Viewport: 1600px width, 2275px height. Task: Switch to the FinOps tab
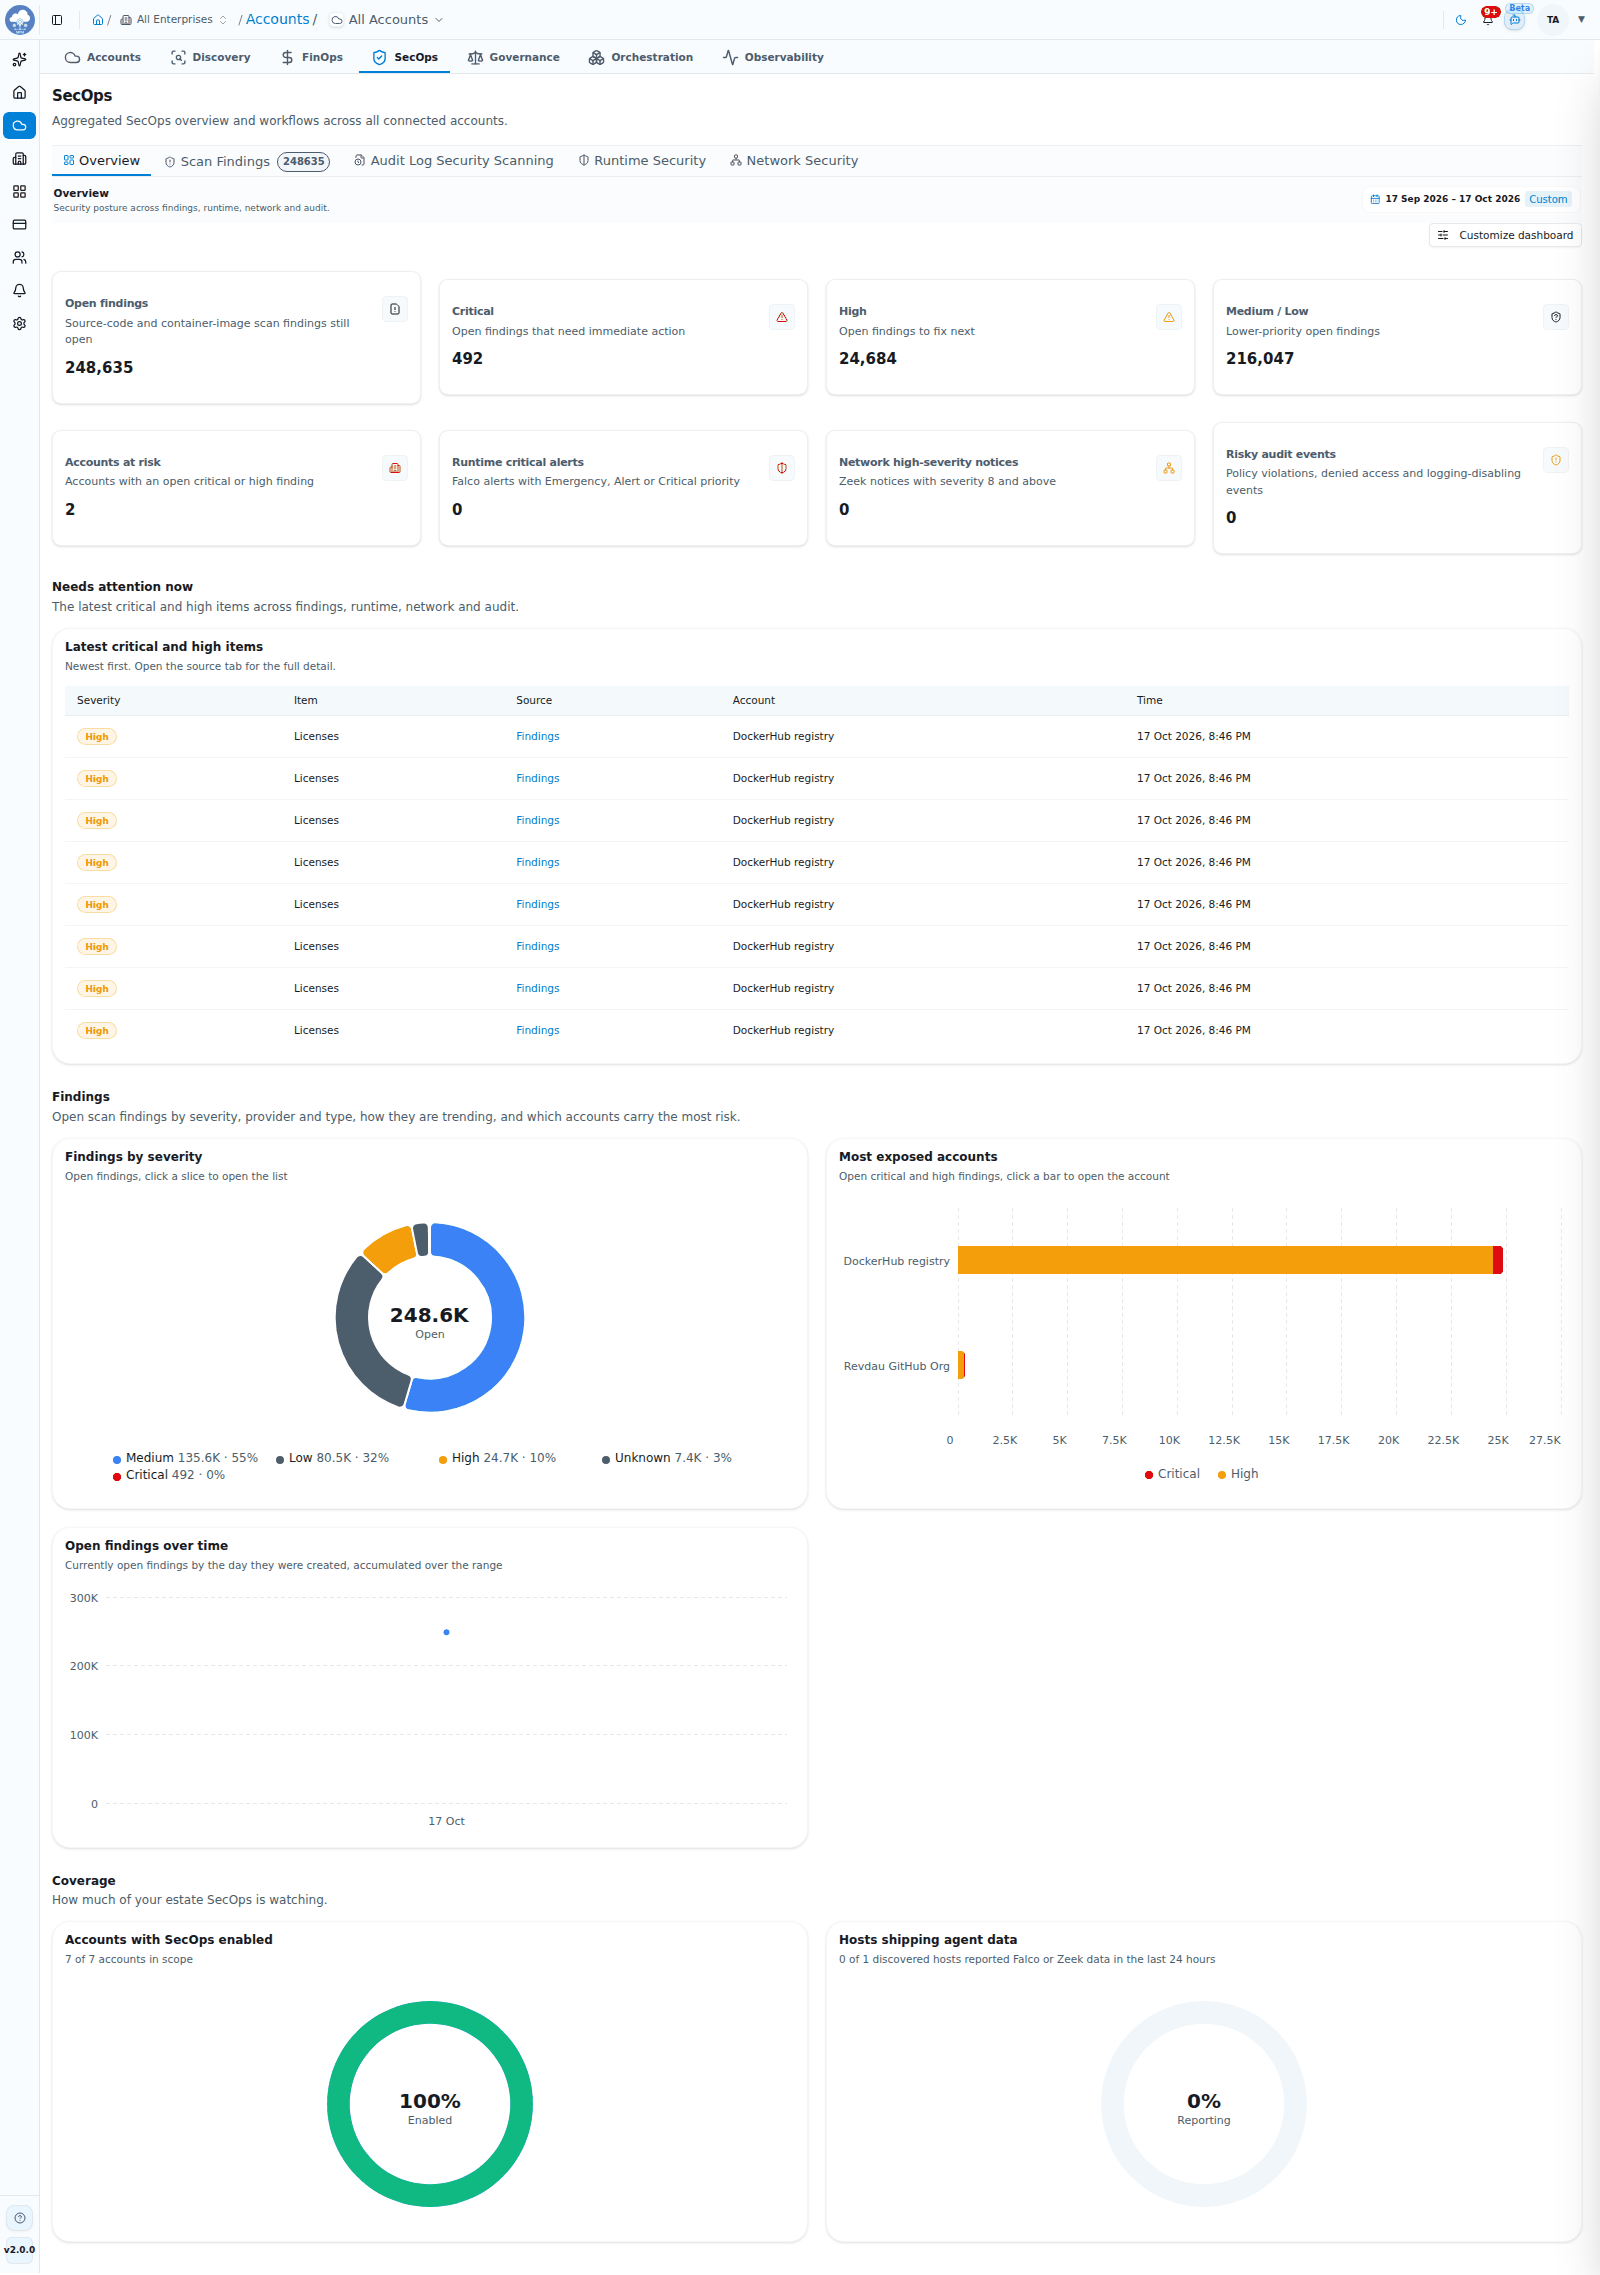pyautogui.click(x=312, y=58)
